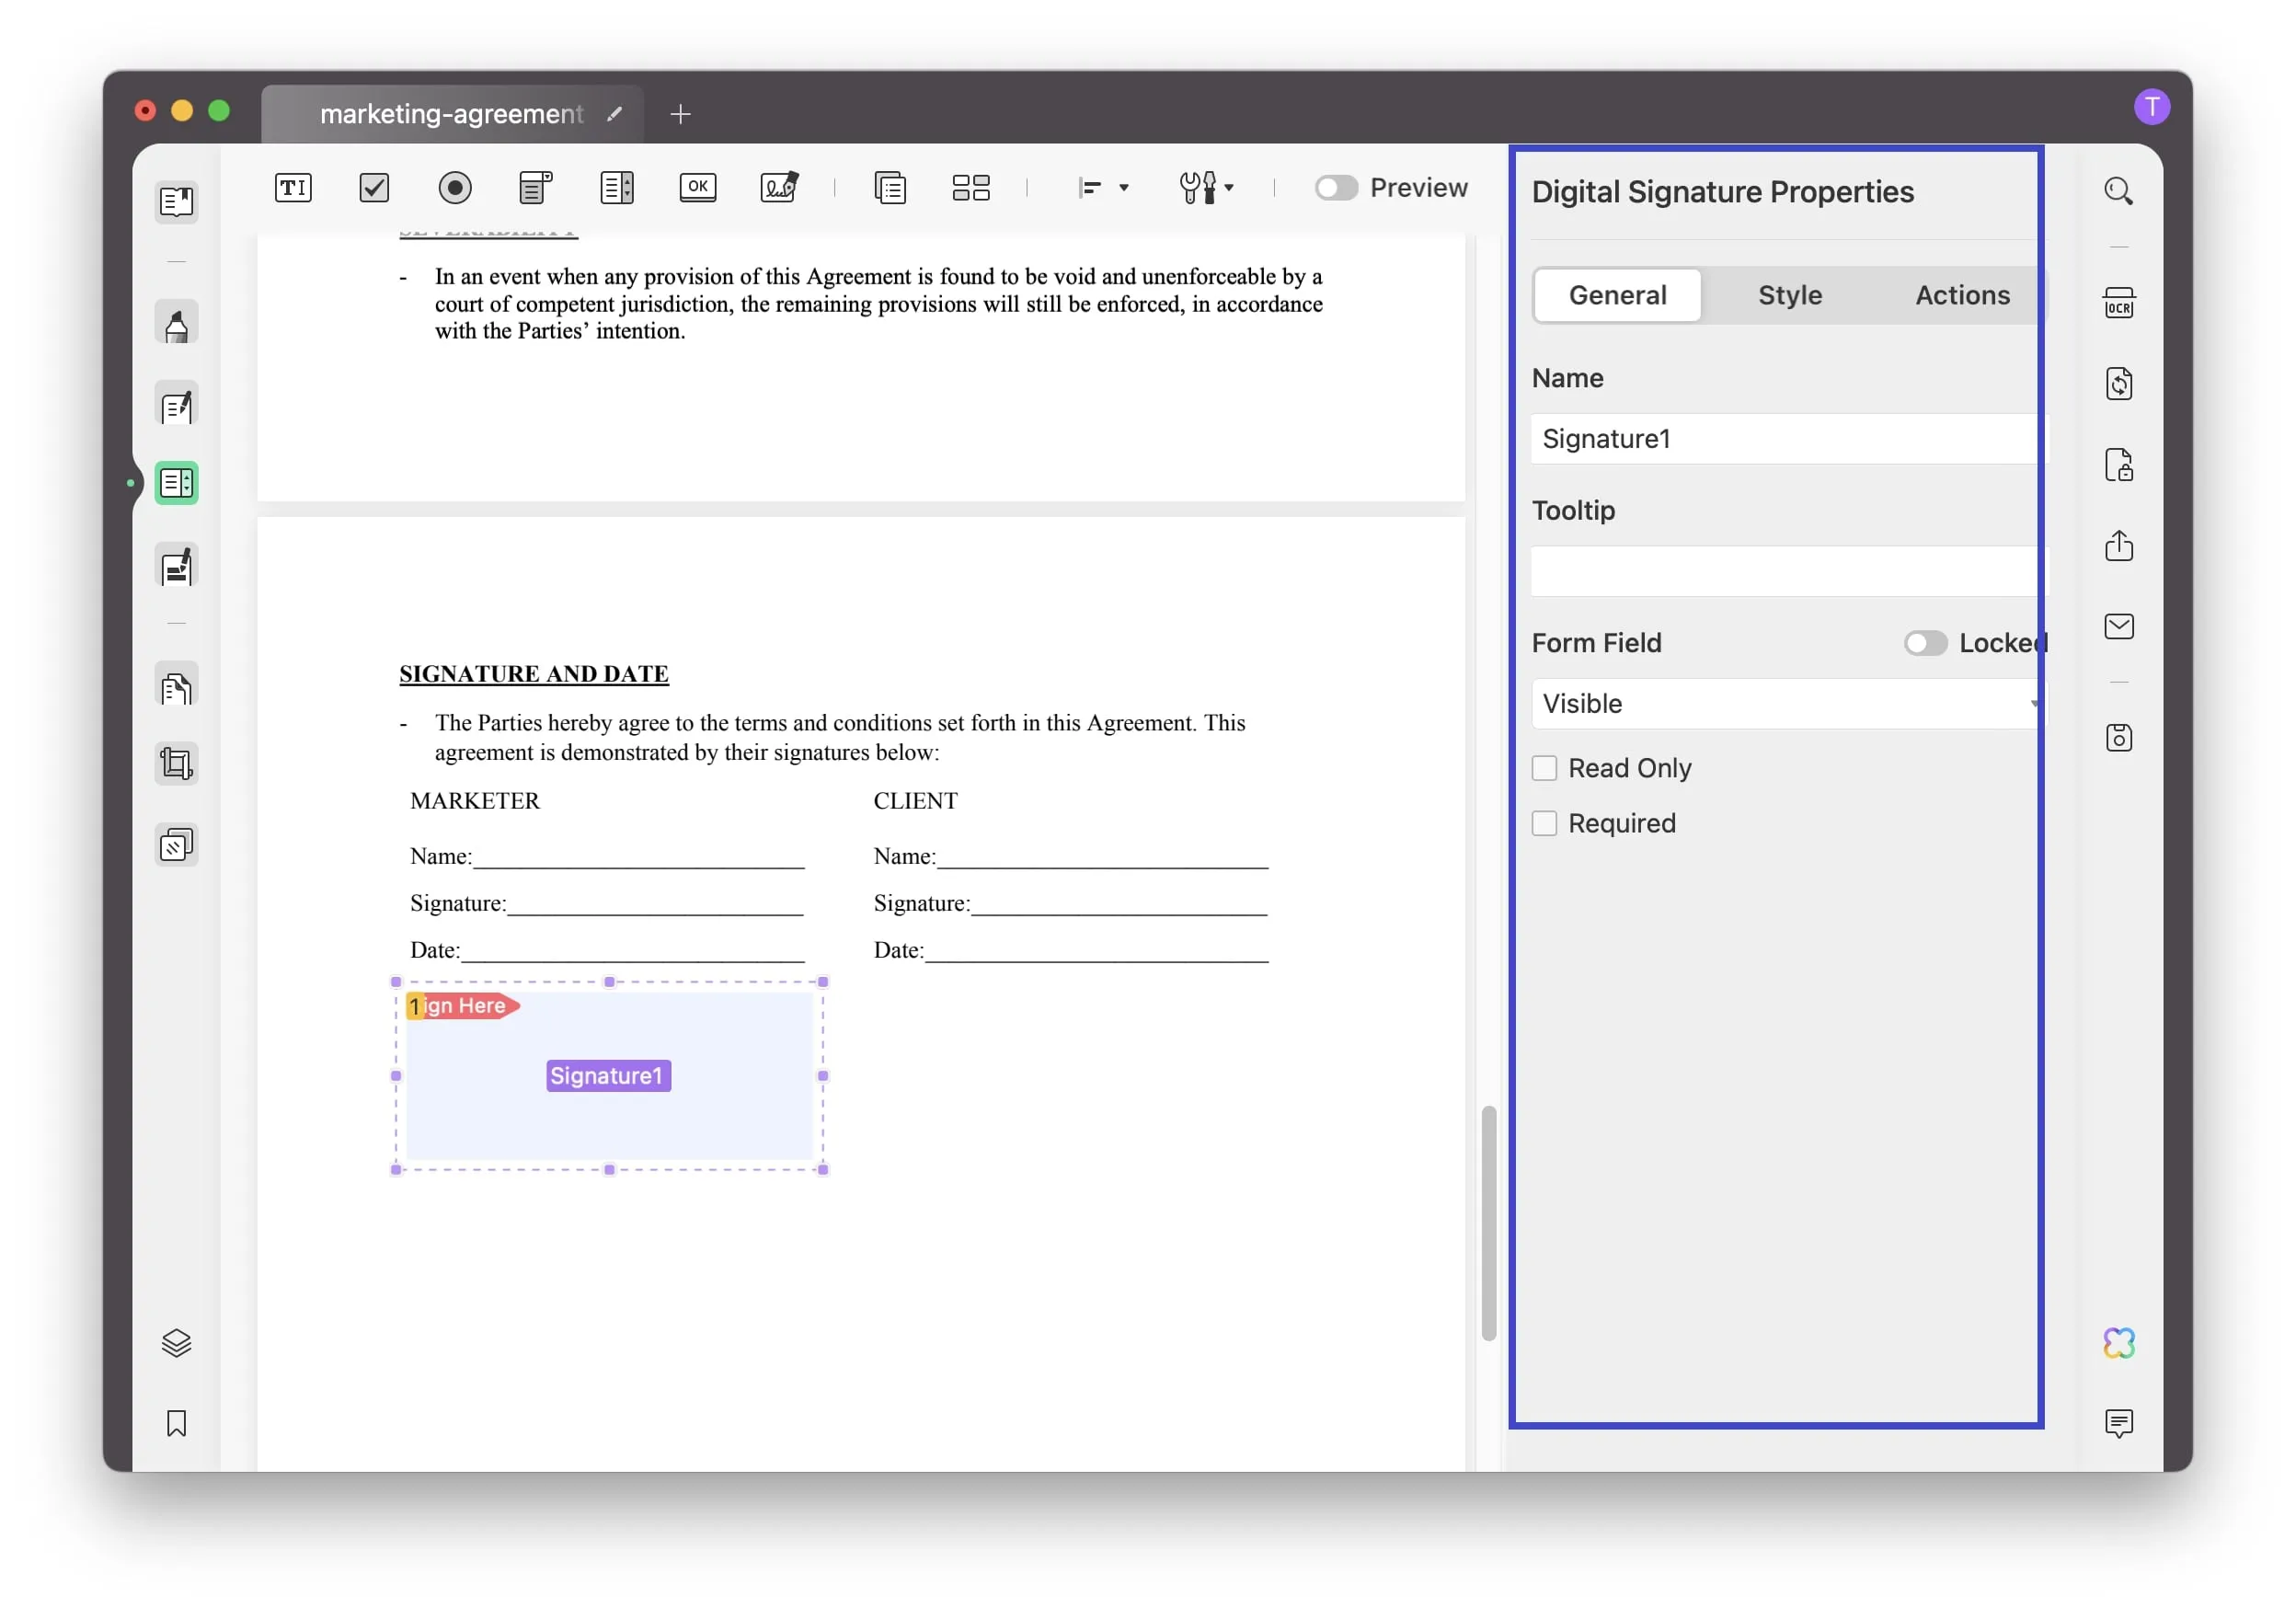Open the Style tab in Digital Signature Properties
The image size is (2296, 1608).
[x=1788, y=293]
